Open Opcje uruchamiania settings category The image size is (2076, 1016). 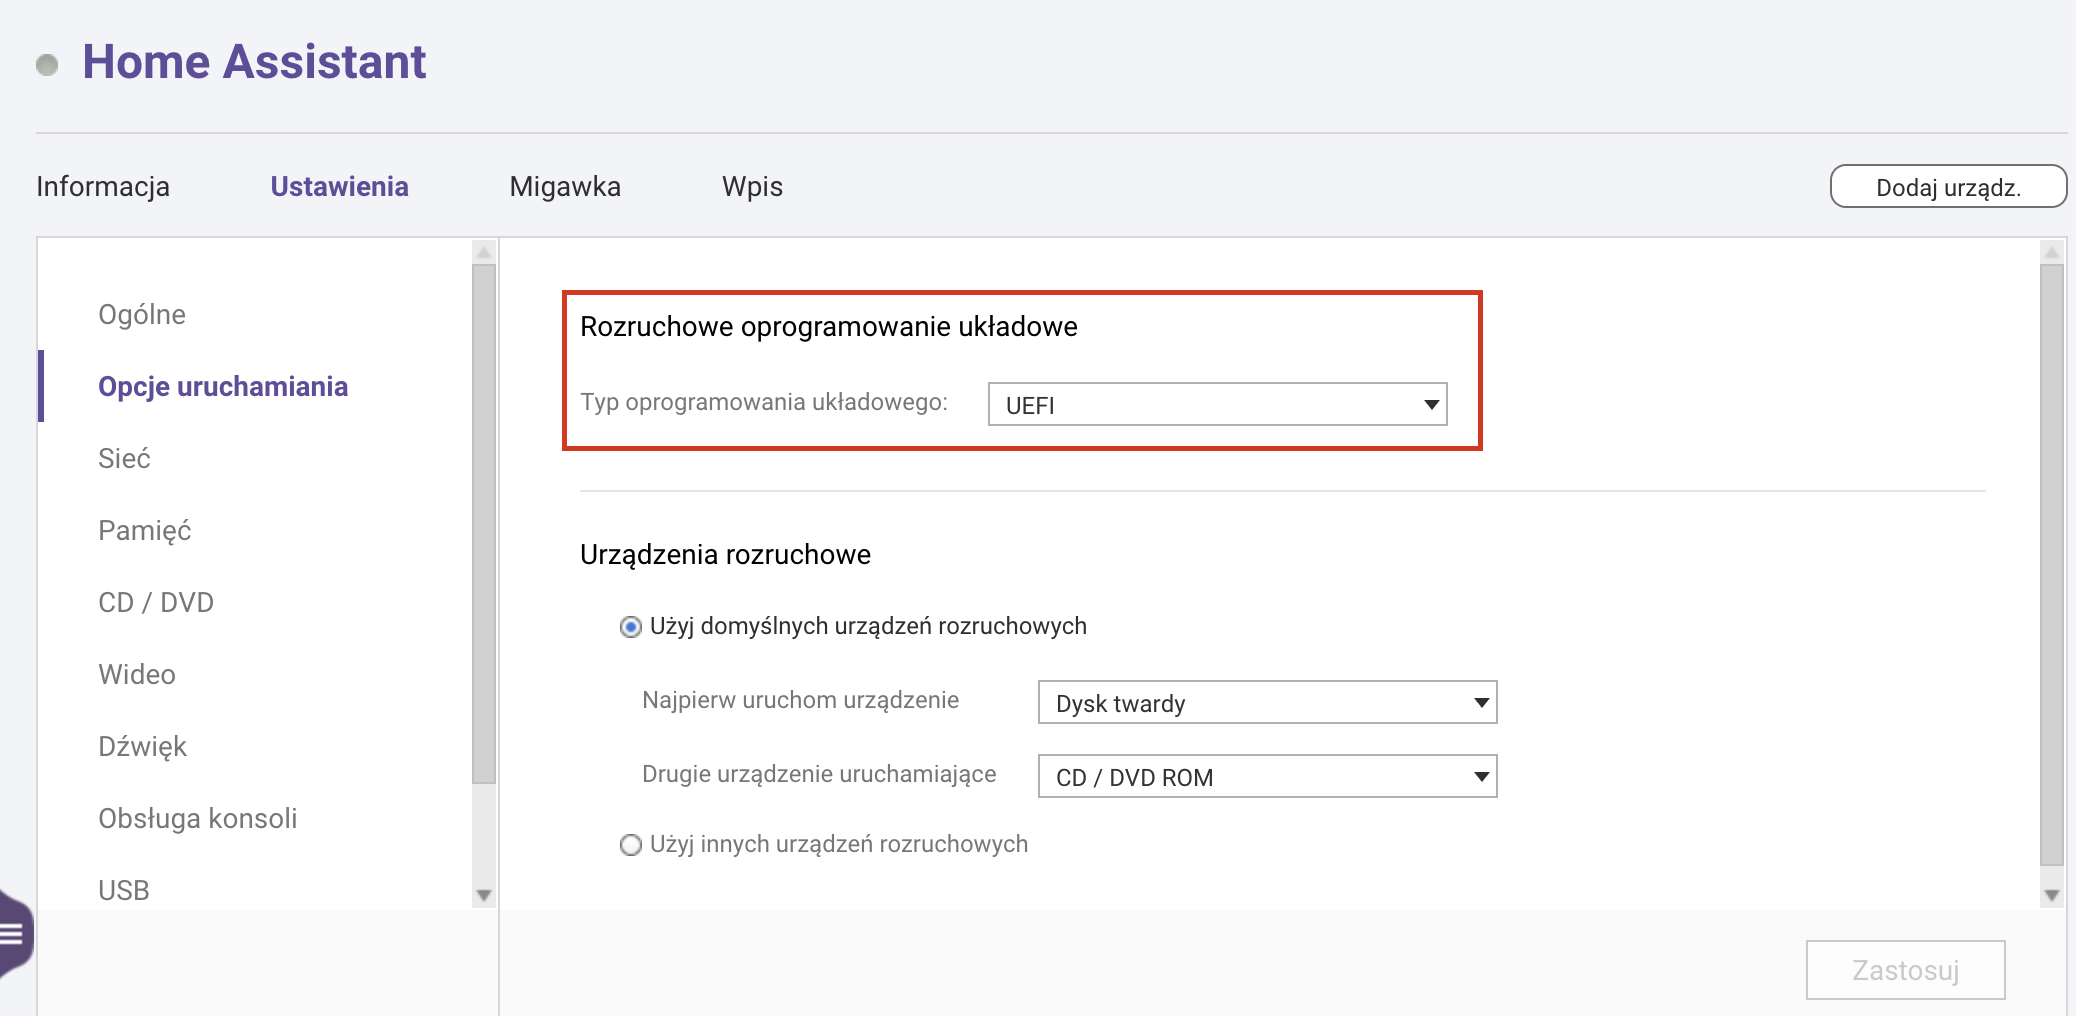point(223,386)
